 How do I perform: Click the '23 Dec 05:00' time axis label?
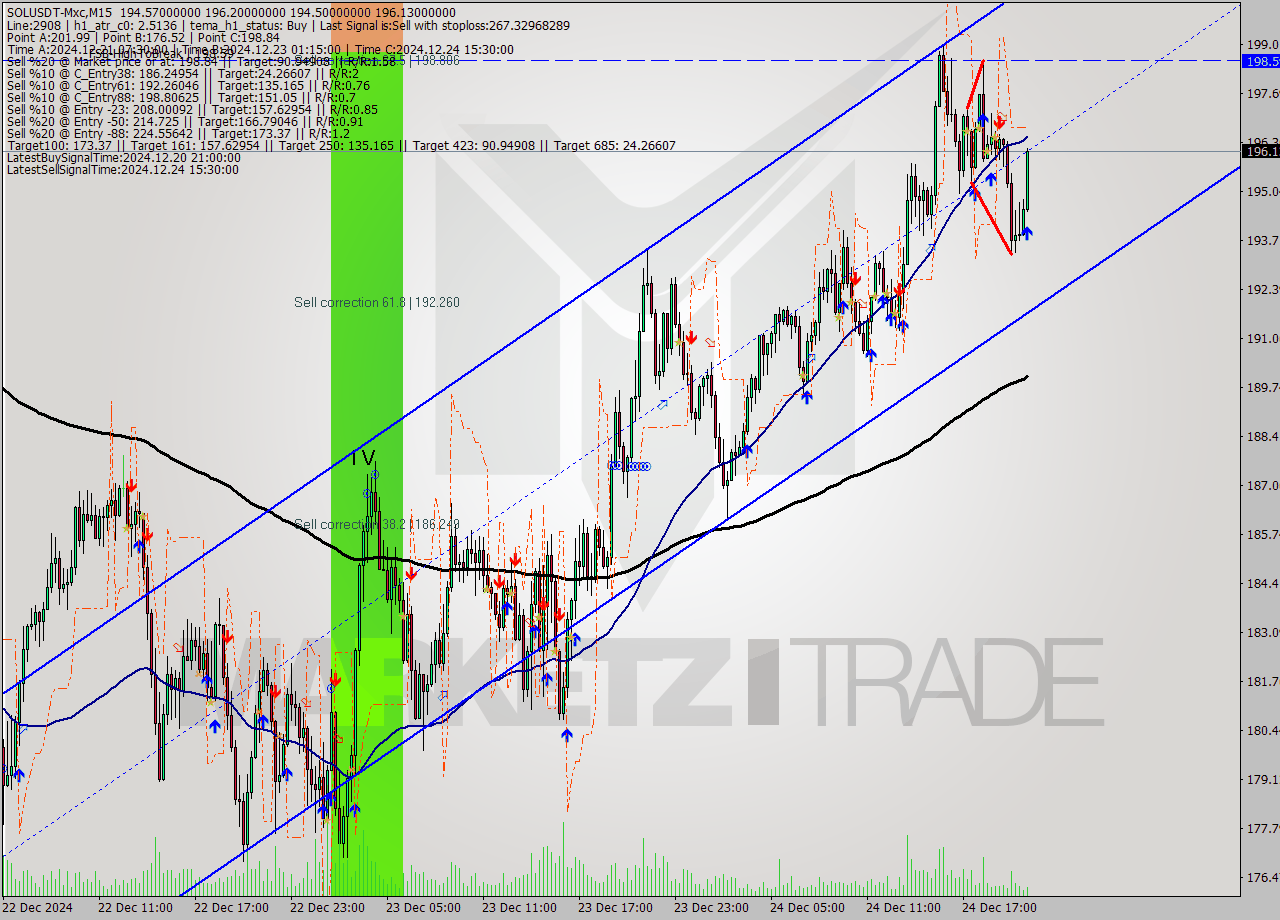point(424,908)
